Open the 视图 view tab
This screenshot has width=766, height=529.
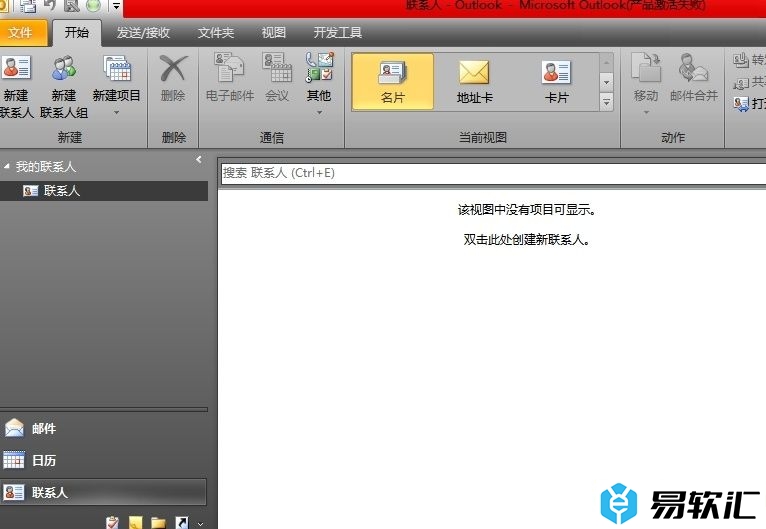pos(274,33)
